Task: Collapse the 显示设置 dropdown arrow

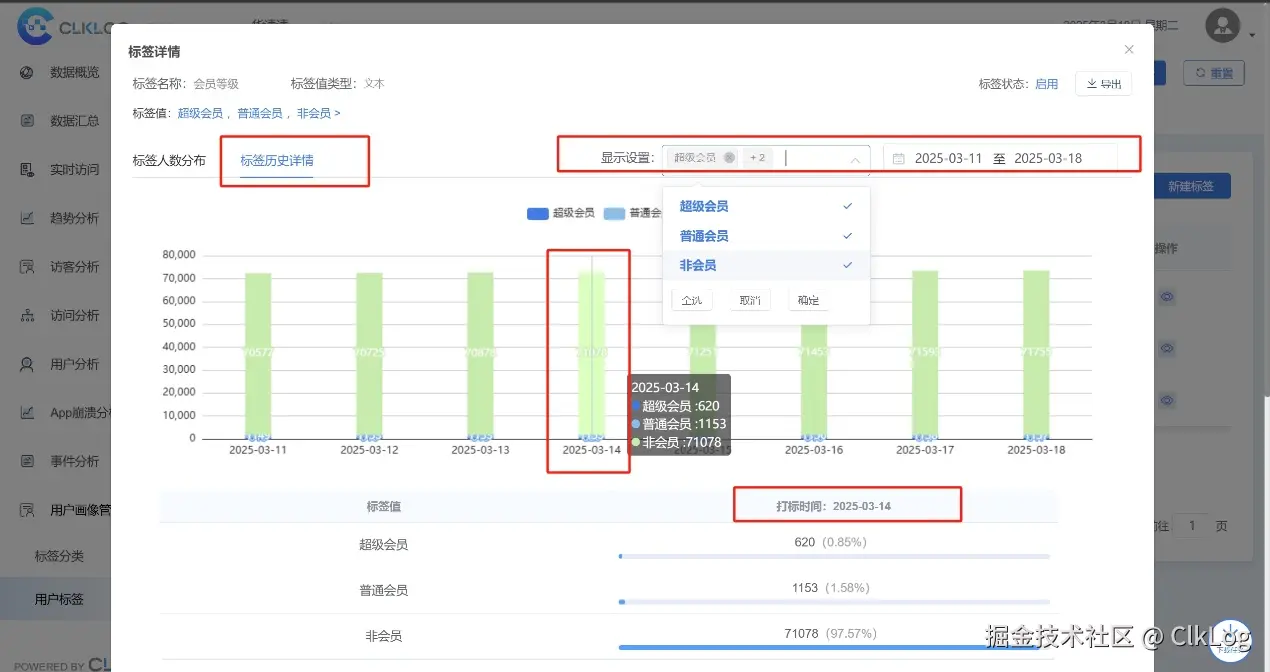Action: click(x=856, y=159)
